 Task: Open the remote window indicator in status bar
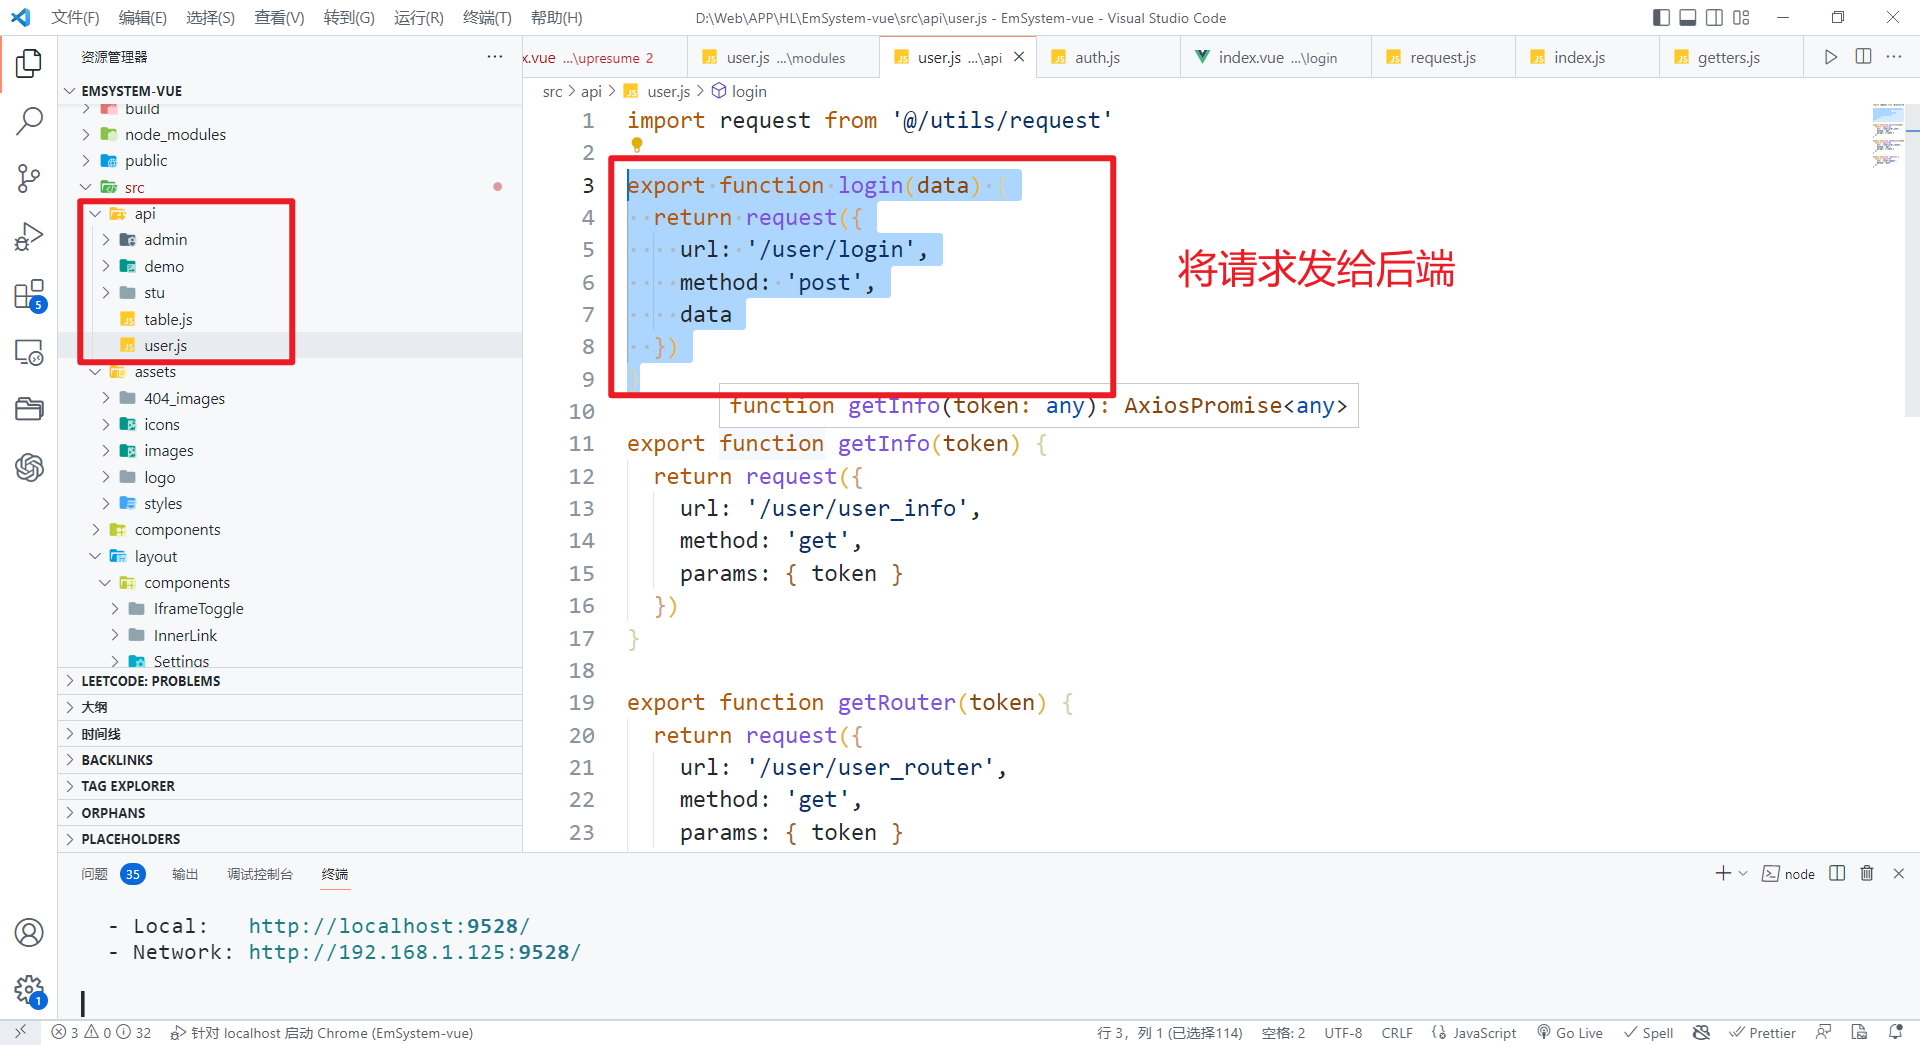pos(20,1033)
